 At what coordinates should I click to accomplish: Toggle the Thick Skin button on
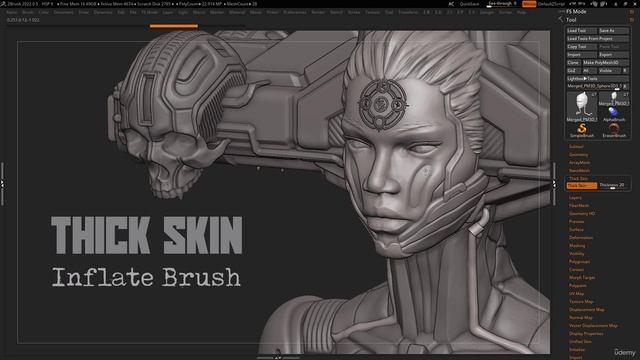[582, 185]
